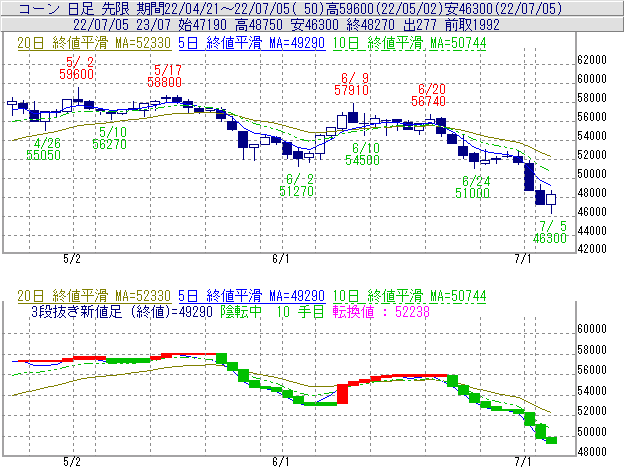Click the 陰転中 status text
This screenshot has height=475, width=624.
pos(241,311)
